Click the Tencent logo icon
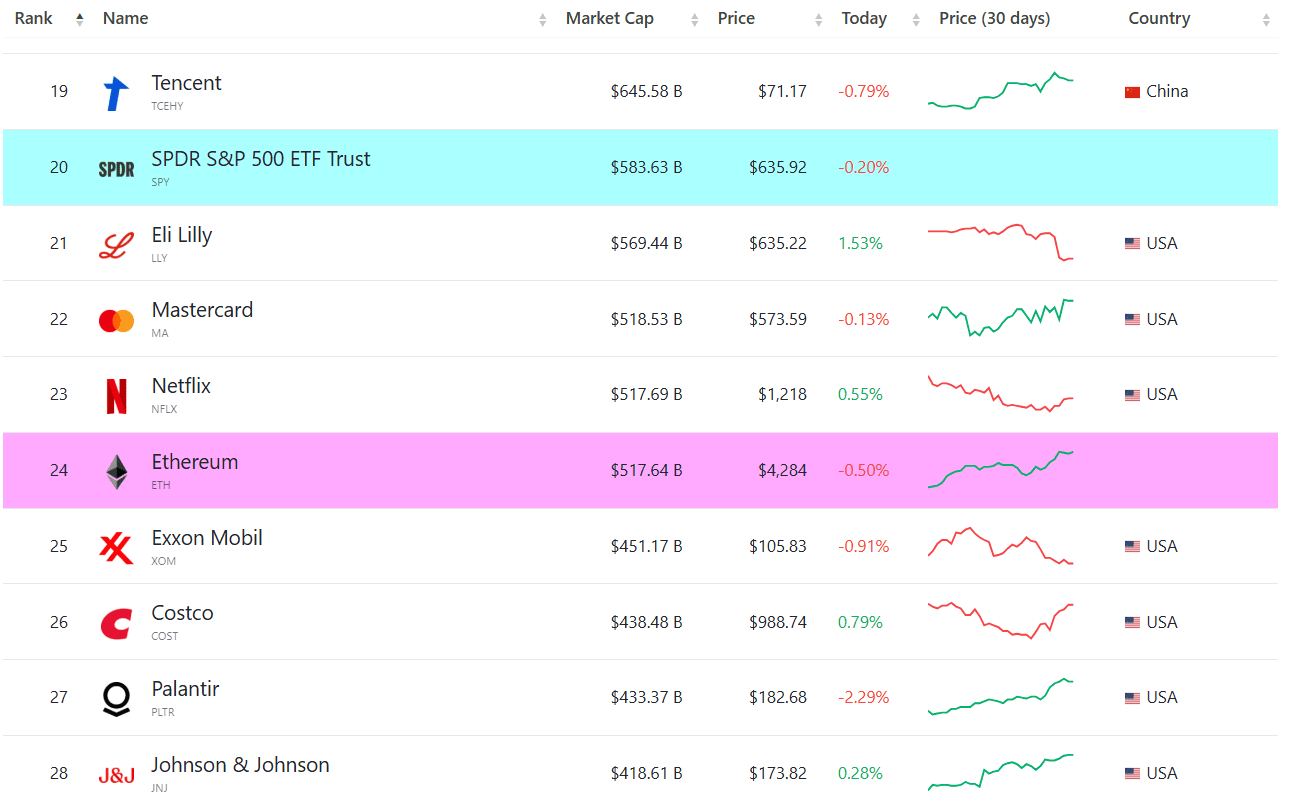The height and width of the screenshot is (801, 1290). [116, 93]
